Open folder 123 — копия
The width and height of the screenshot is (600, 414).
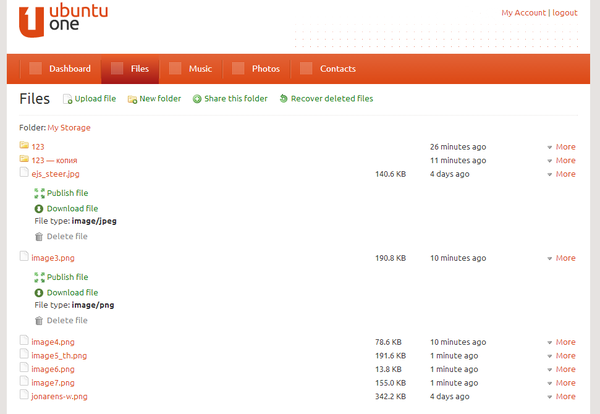pyautogui.click(x=54, y=161)
